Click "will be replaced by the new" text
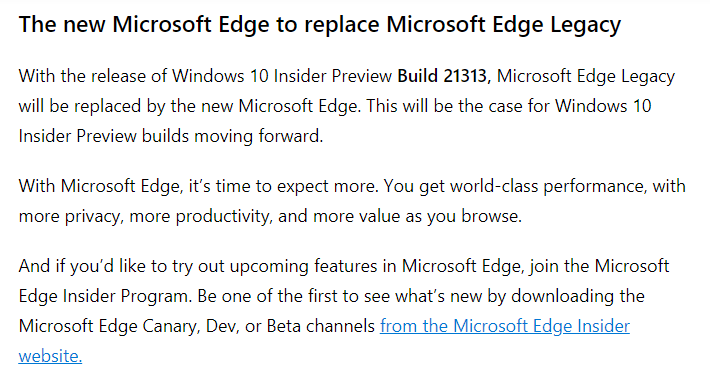The width and height of the screenshot is (710, 387). point(126,106)
